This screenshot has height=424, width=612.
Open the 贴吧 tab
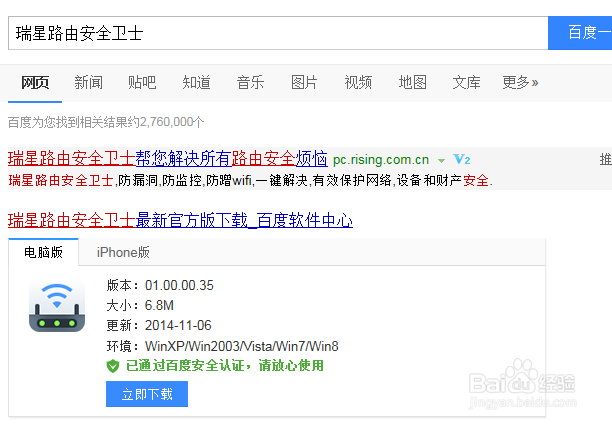pos(142,82)
